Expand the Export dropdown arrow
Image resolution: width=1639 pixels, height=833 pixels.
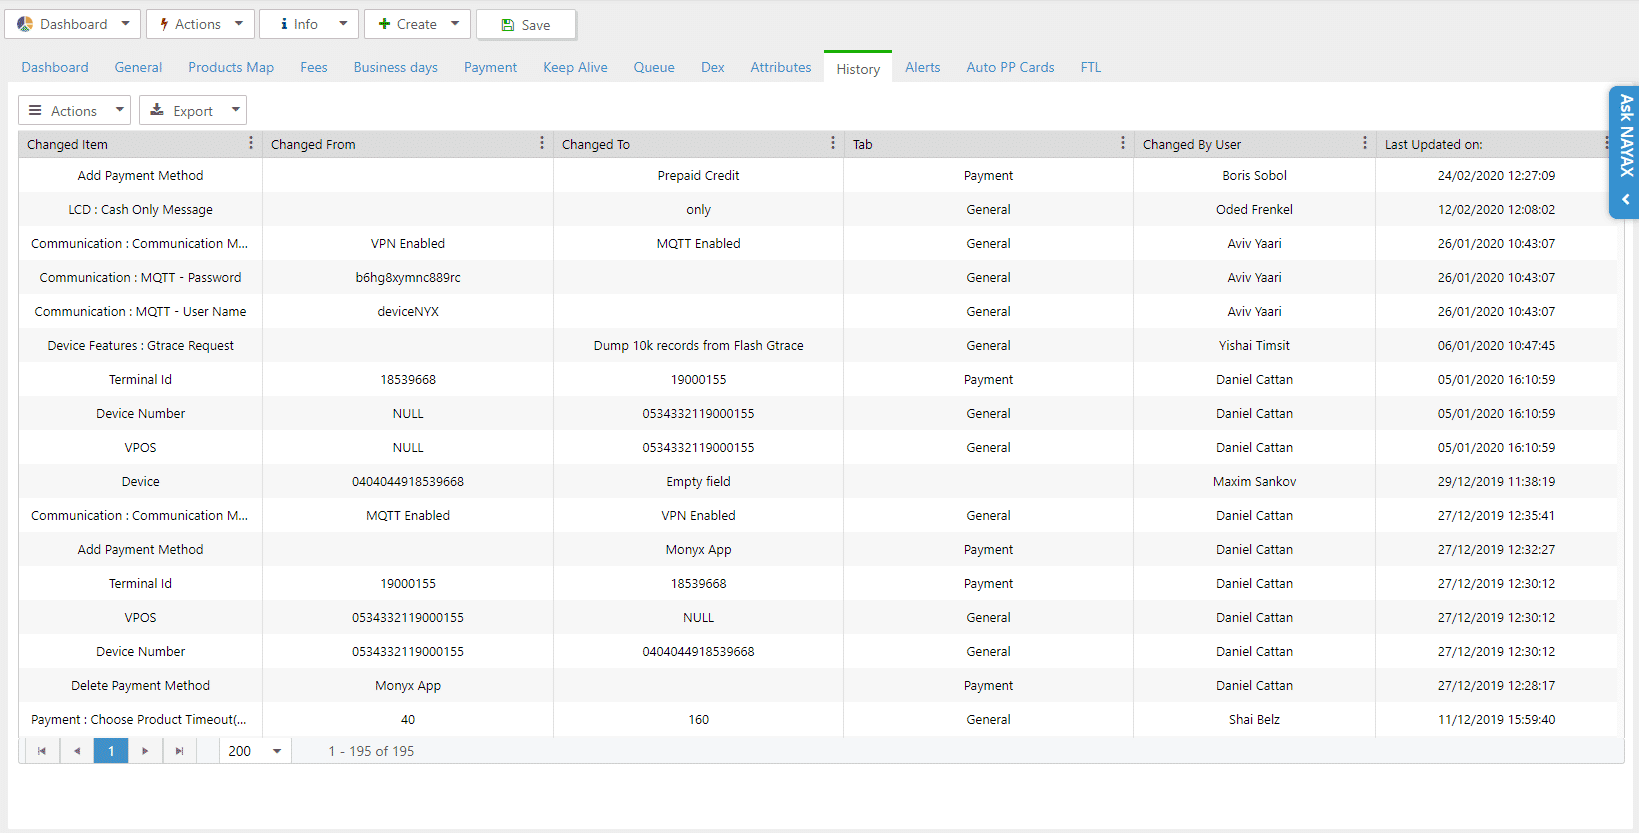point(236,110)
